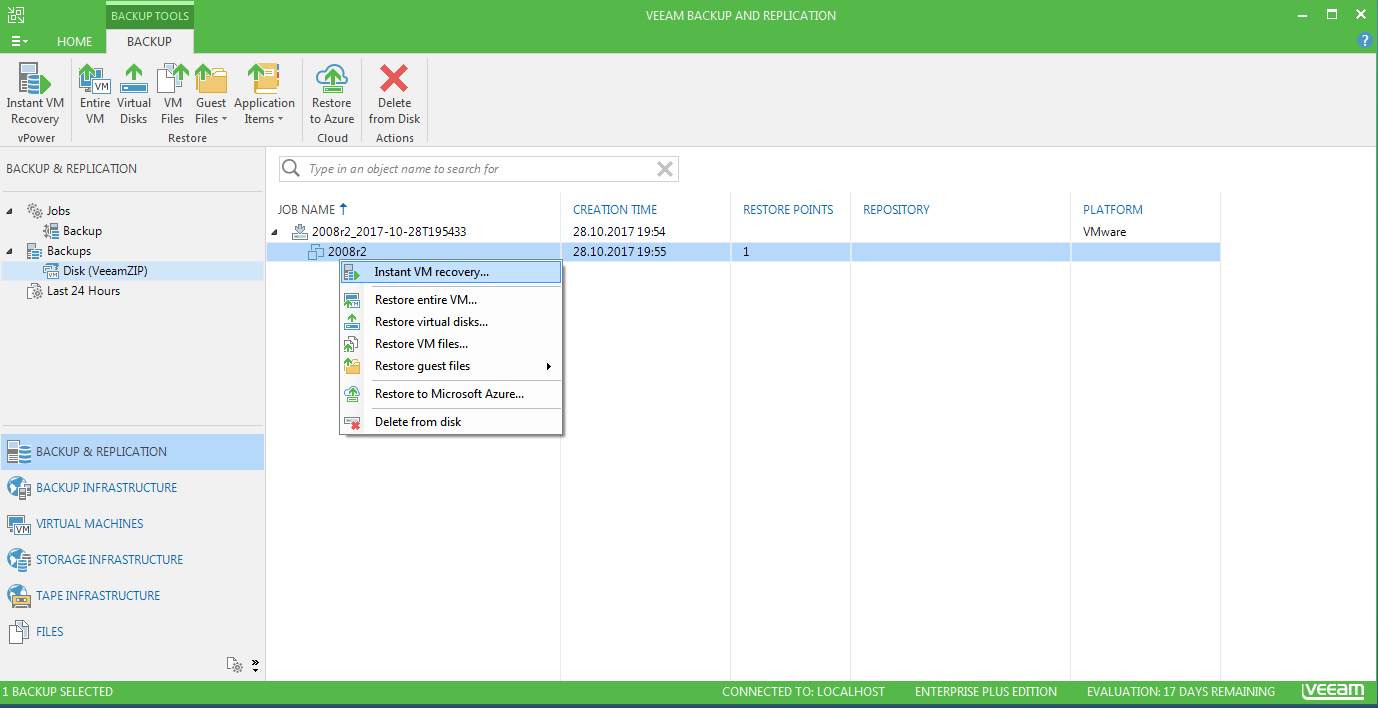Image resolution: width=1378 pixels, height=708 pixels.
Task: Open Guest Files ribbon dropdown
Action: click(211, 93)
